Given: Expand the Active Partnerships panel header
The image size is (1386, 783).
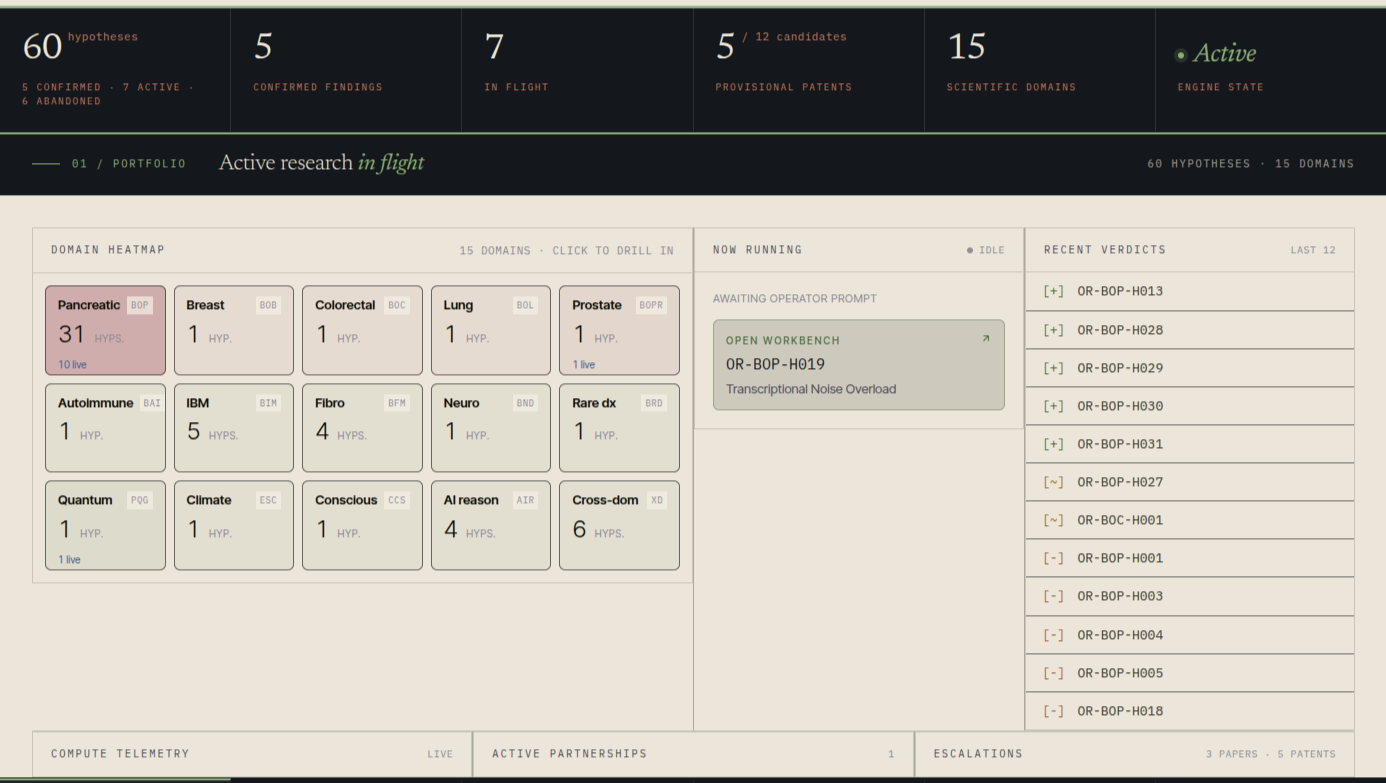Looking at the screenshot, I should [693, 754].
